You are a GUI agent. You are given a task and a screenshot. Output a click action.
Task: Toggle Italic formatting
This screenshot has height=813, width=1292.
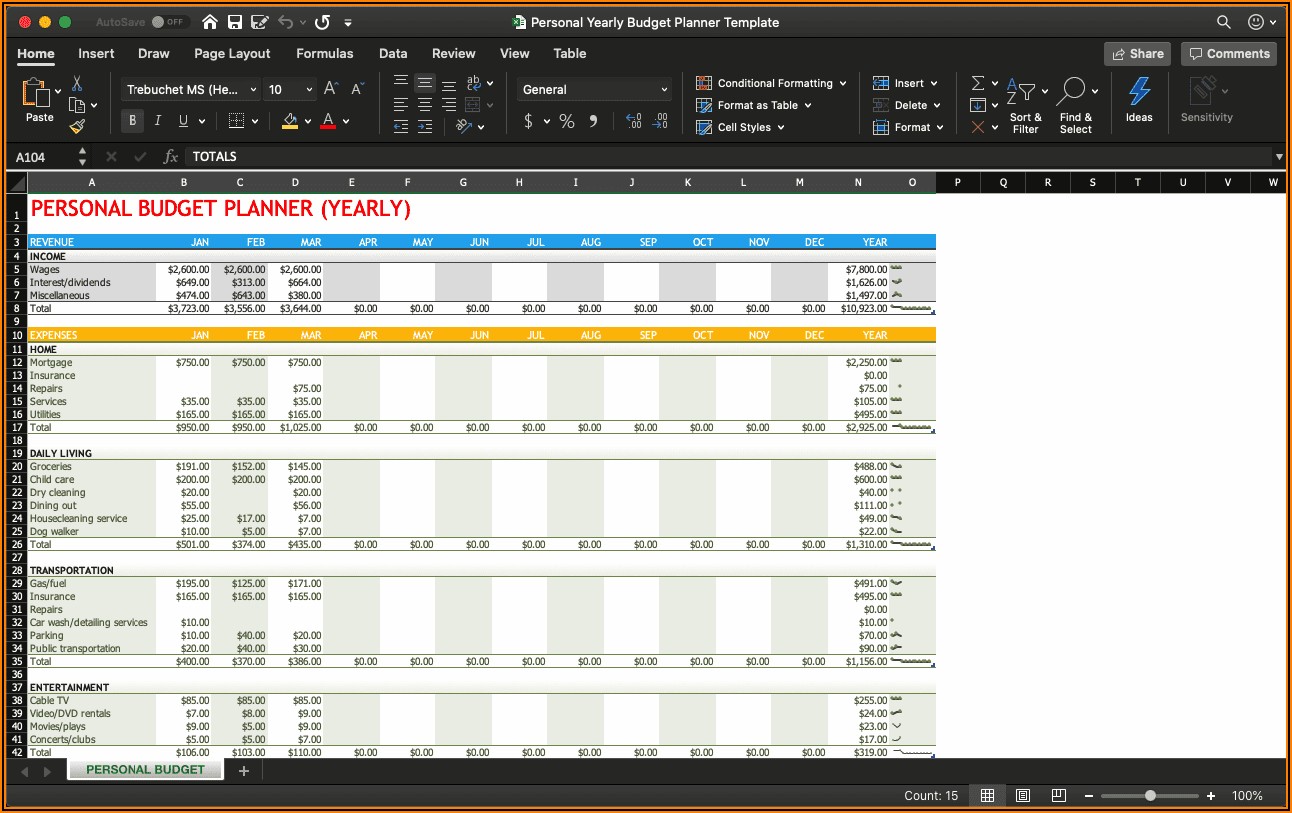[157, 121]
